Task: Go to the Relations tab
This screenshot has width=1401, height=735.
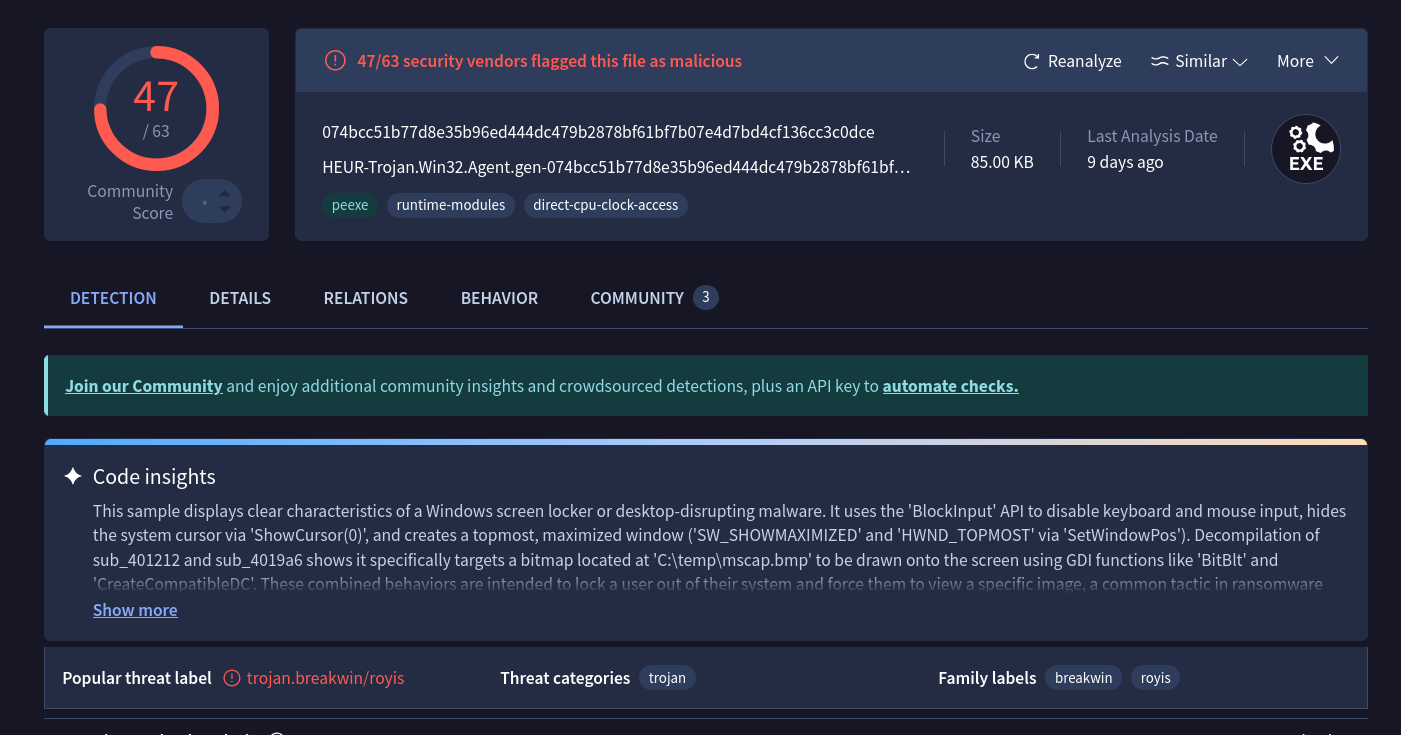Action: point(366,298)
